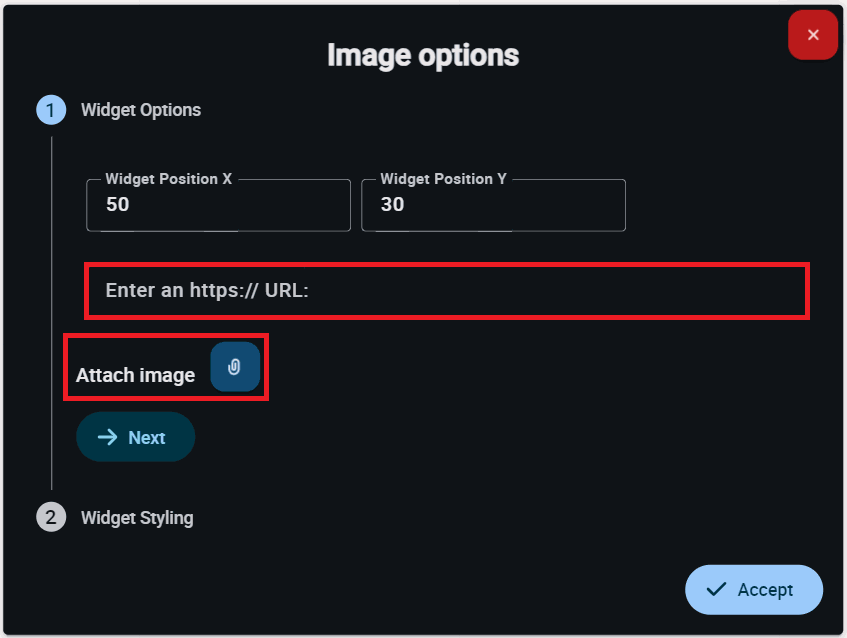The height and width of the screenshot is (638, 847).
Task: Click the "Widget Position X" floating label
Action: click(x=168, y=179)
